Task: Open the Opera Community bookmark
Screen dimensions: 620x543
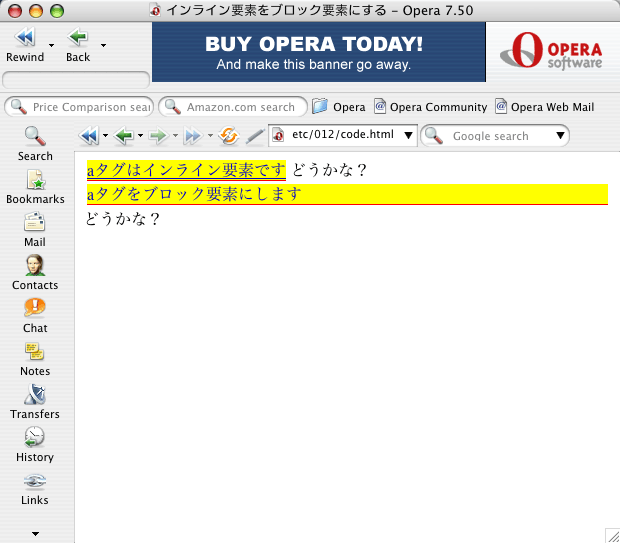Action: [431, 107]
